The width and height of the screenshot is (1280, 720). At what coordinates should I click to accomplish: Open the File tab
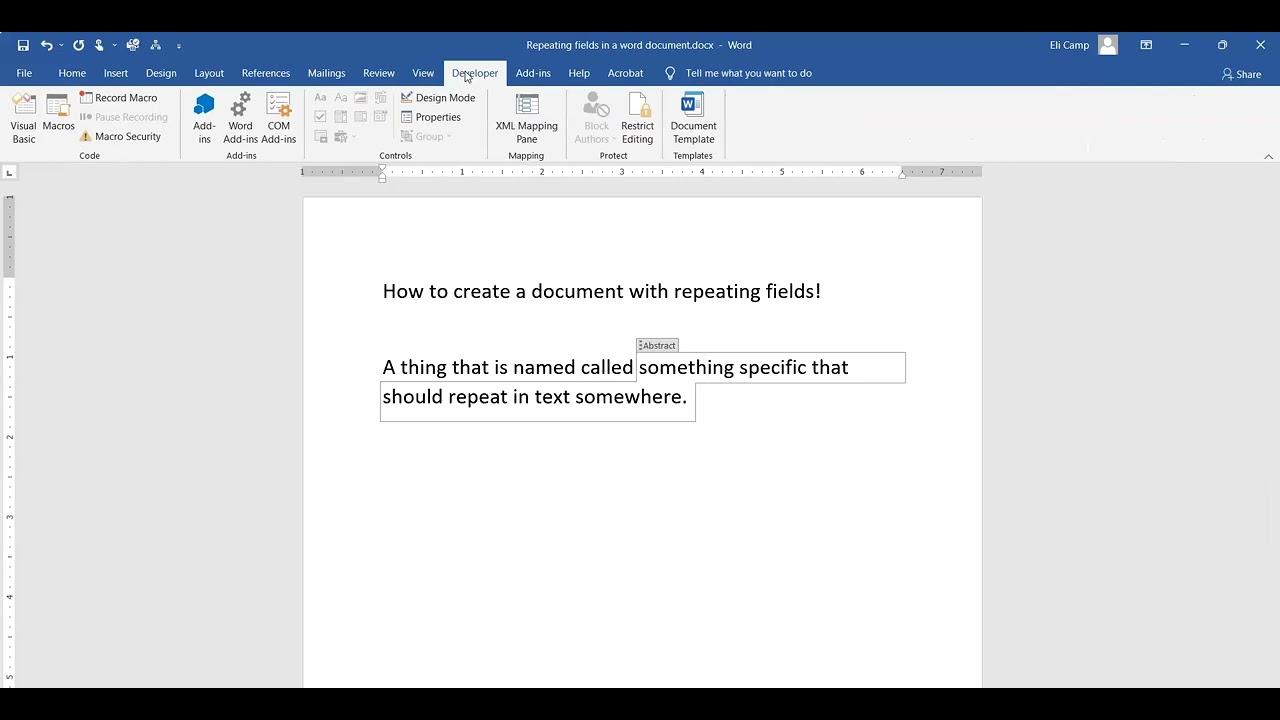click(x=24, y=73)
